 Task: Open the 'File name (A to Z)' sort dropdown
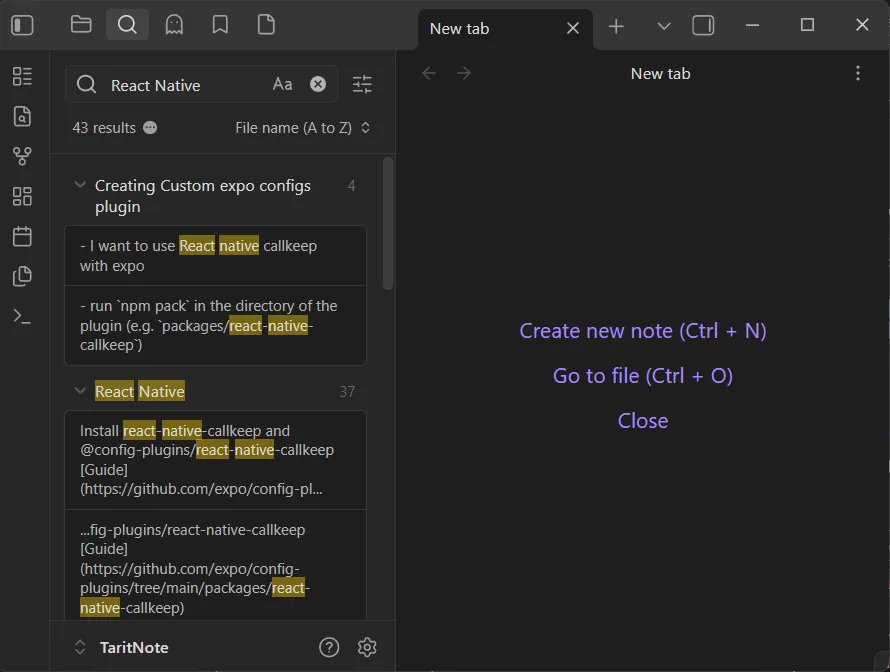[x=302, y=128]
